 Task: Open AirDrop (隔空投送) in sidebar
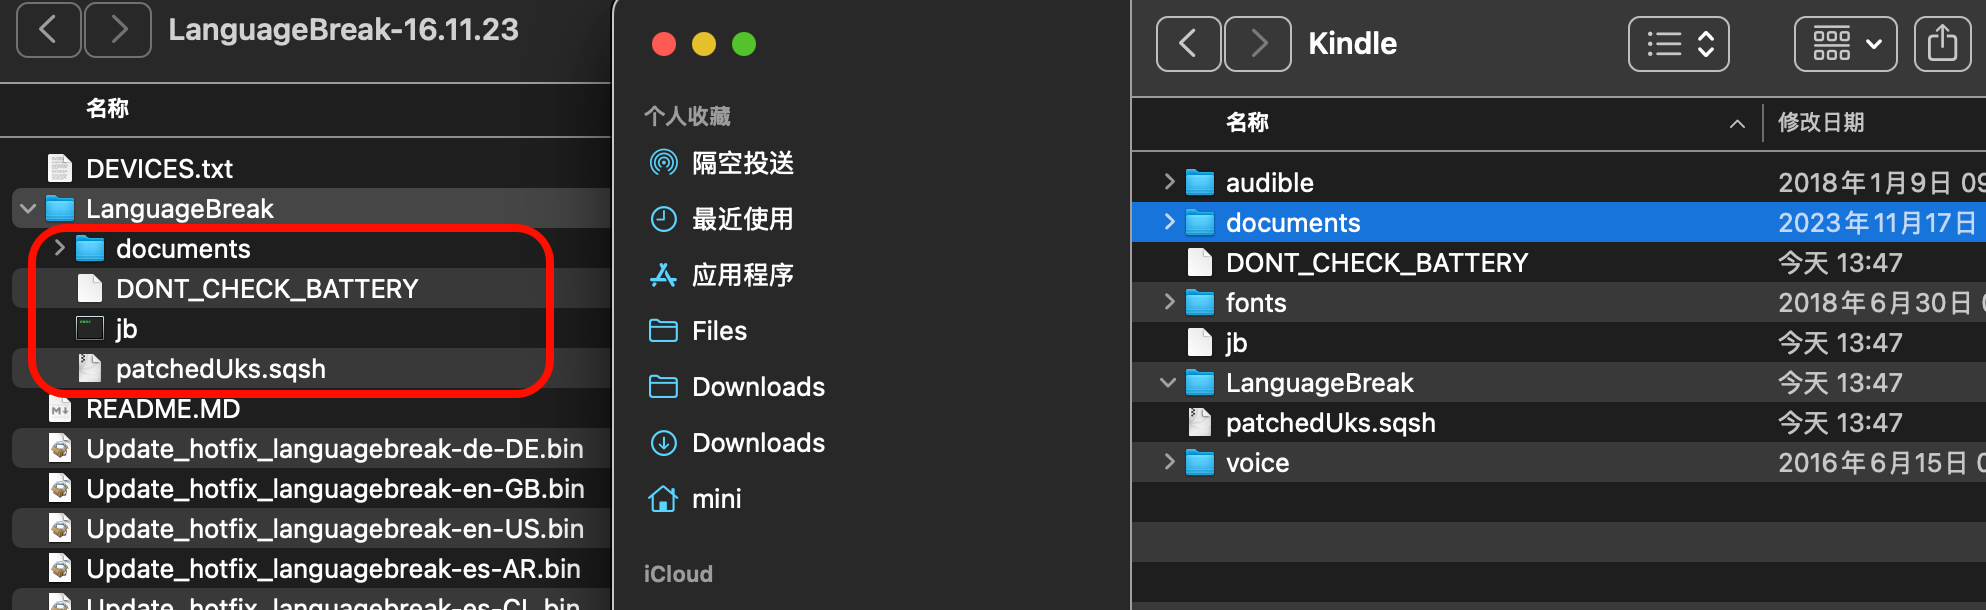742,163
